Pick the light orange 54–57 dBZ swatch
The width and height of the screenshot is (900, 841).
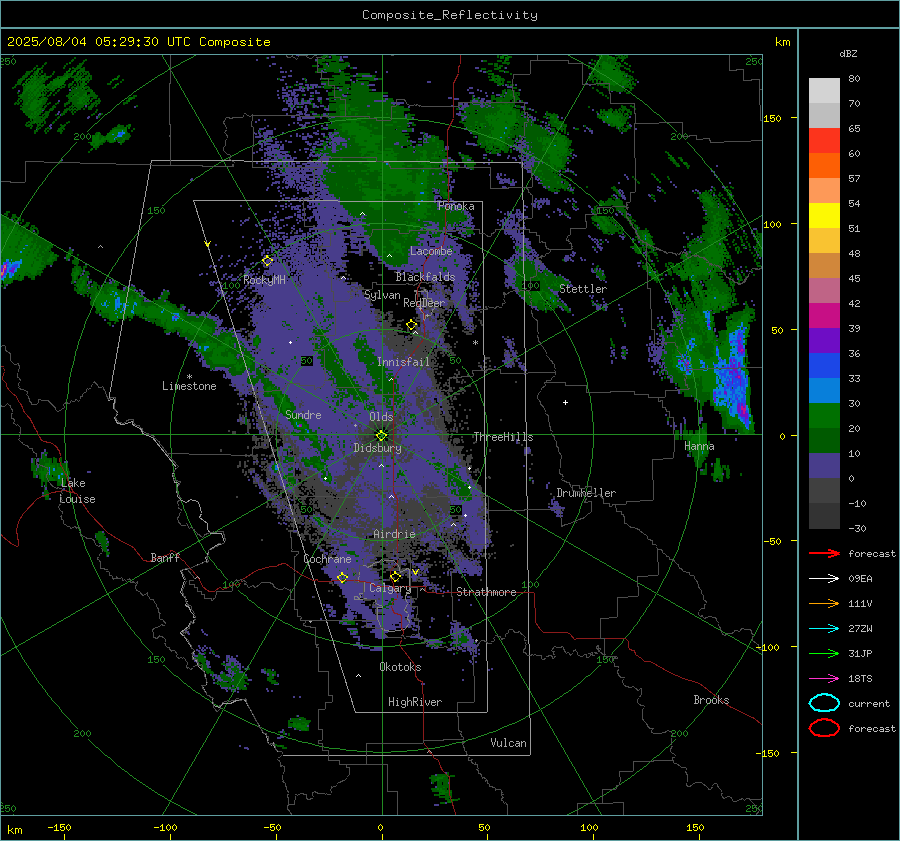pyautogui.click(x=824, y=191)
